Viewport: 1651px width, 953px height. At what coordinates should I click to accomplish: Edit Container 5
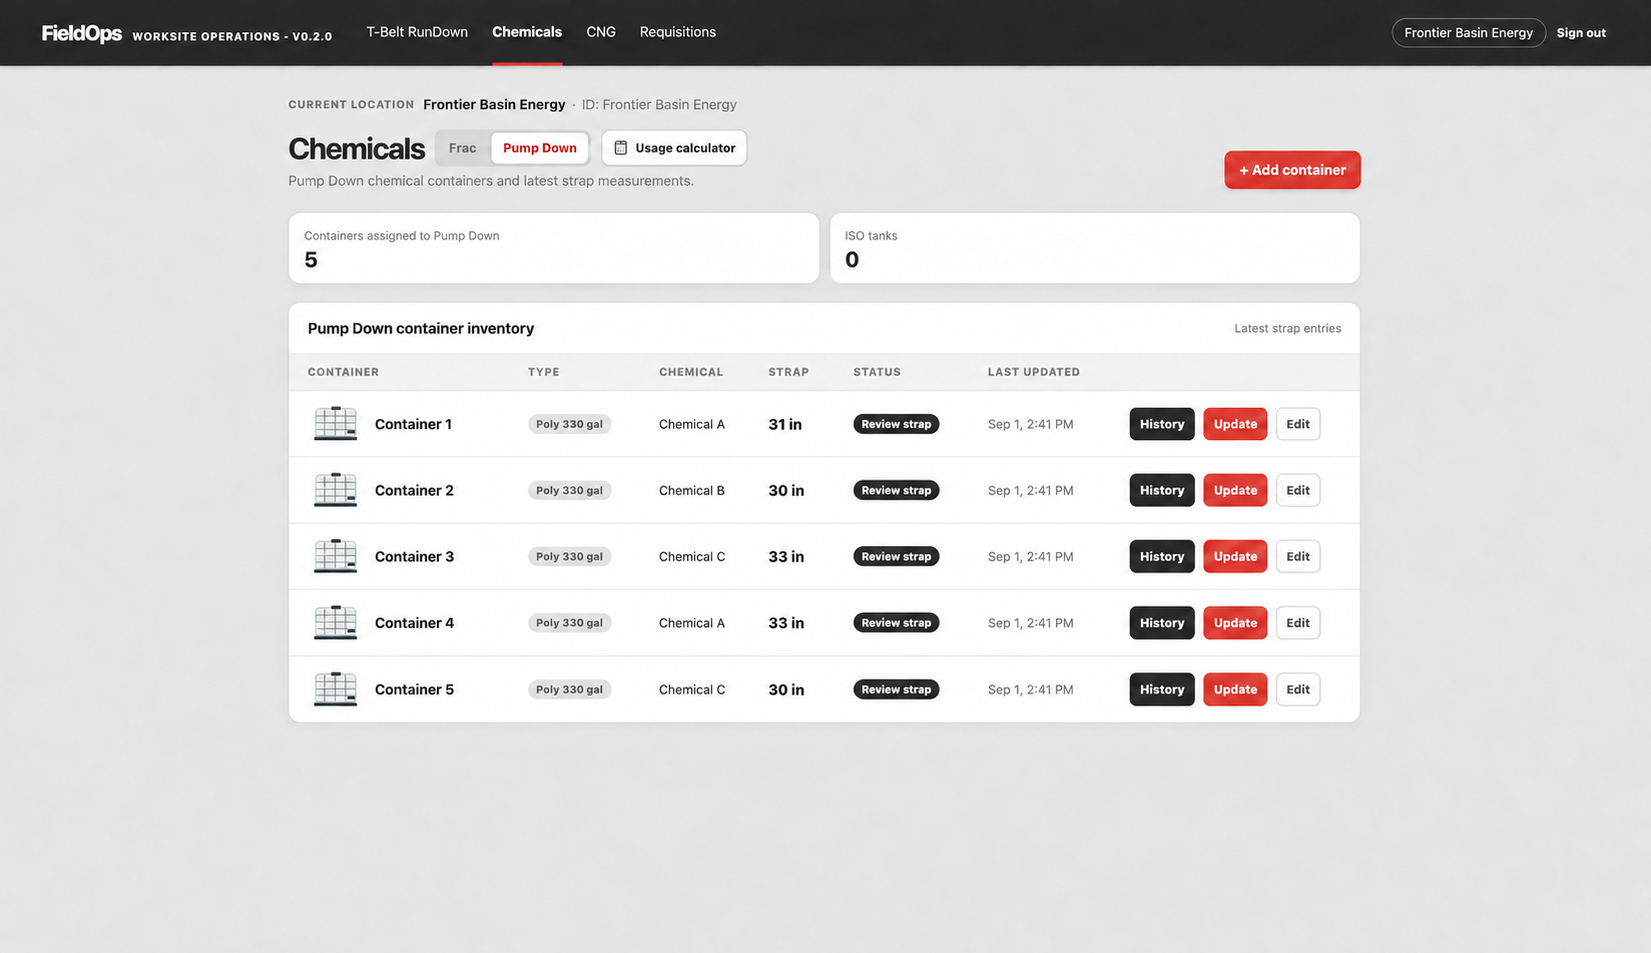1298,689
